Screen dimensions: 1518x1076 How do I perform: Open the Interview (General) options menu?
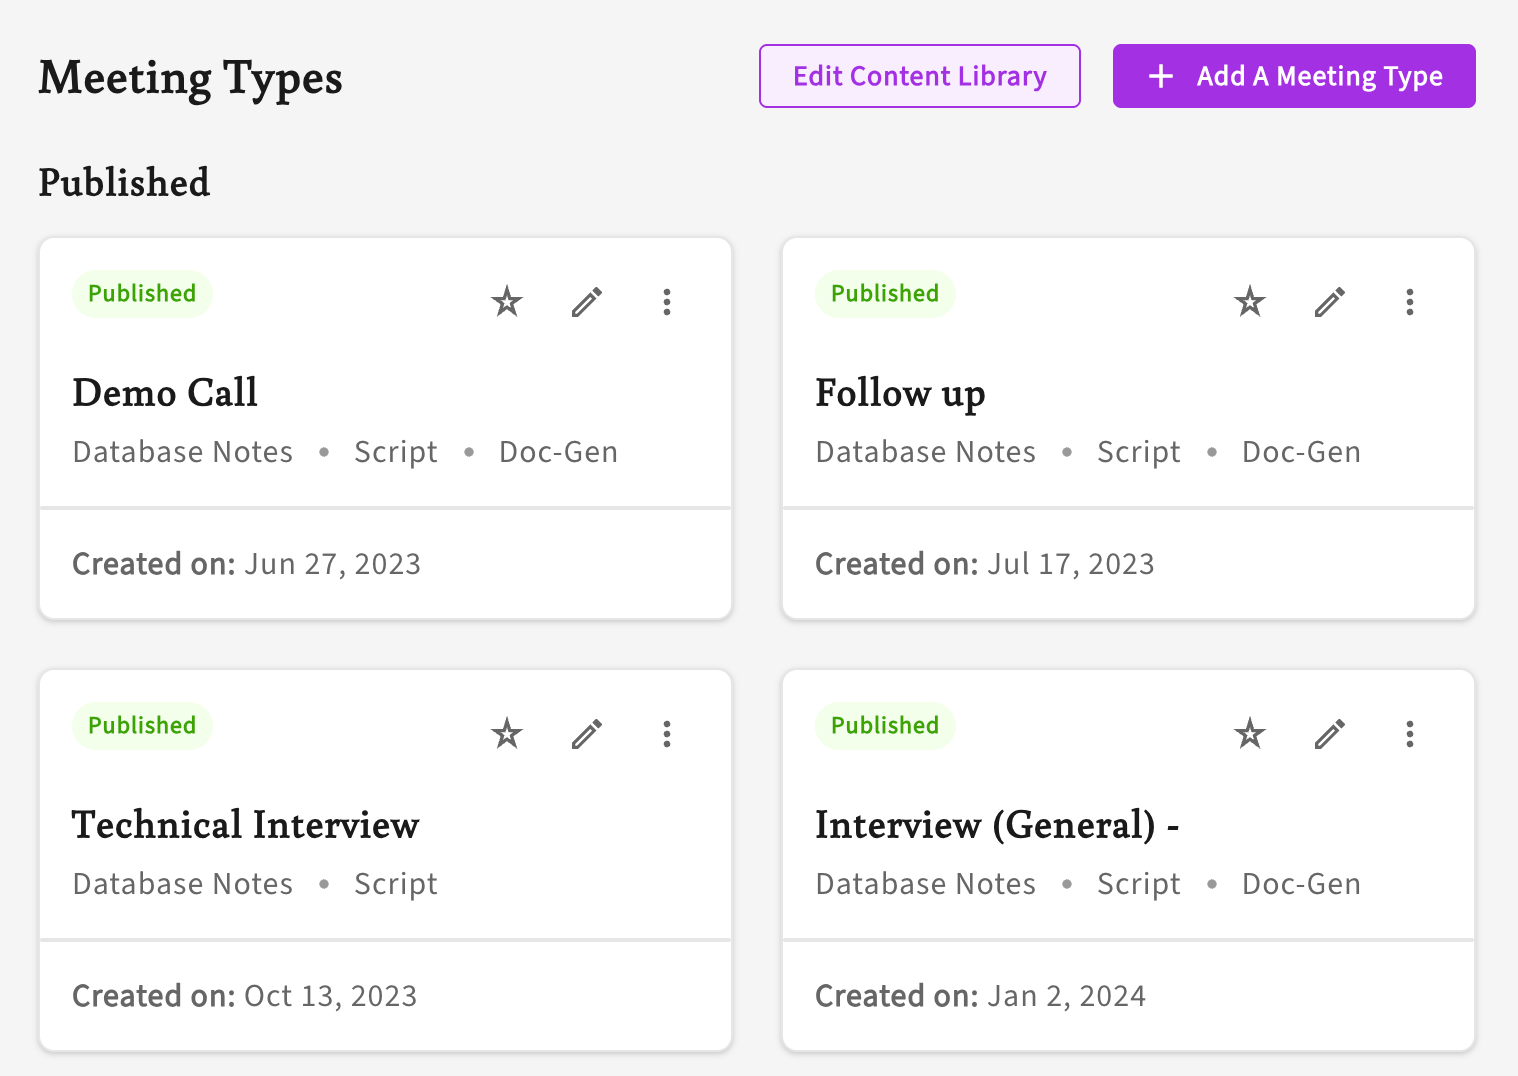pos(1410,734)
